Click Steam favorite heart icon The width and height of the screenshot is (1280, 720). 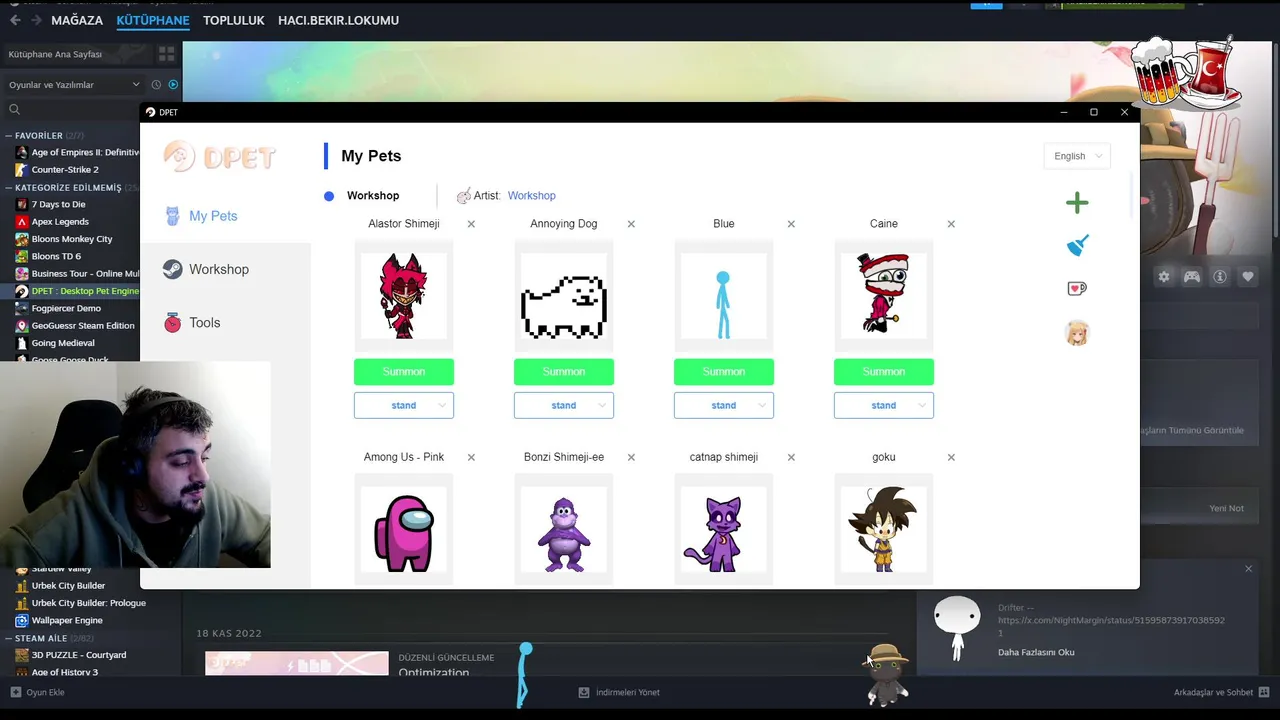[x=1248, y=276]
